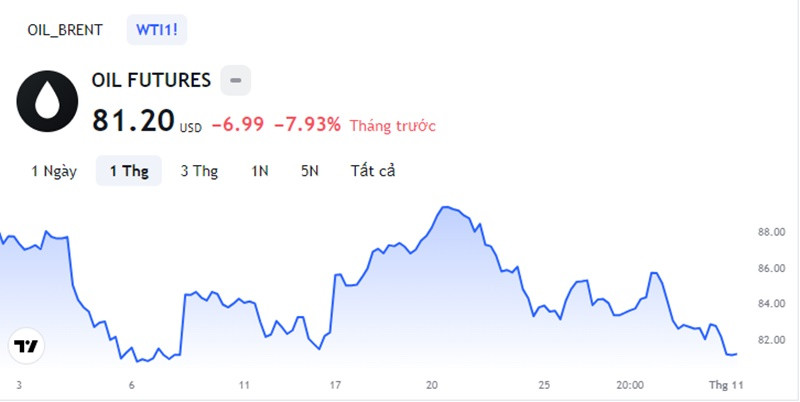This screenshot has width=800, height=402.
Task: Select the 1 Thg time range
Action: pyautogui.click(x=129, y=171)
